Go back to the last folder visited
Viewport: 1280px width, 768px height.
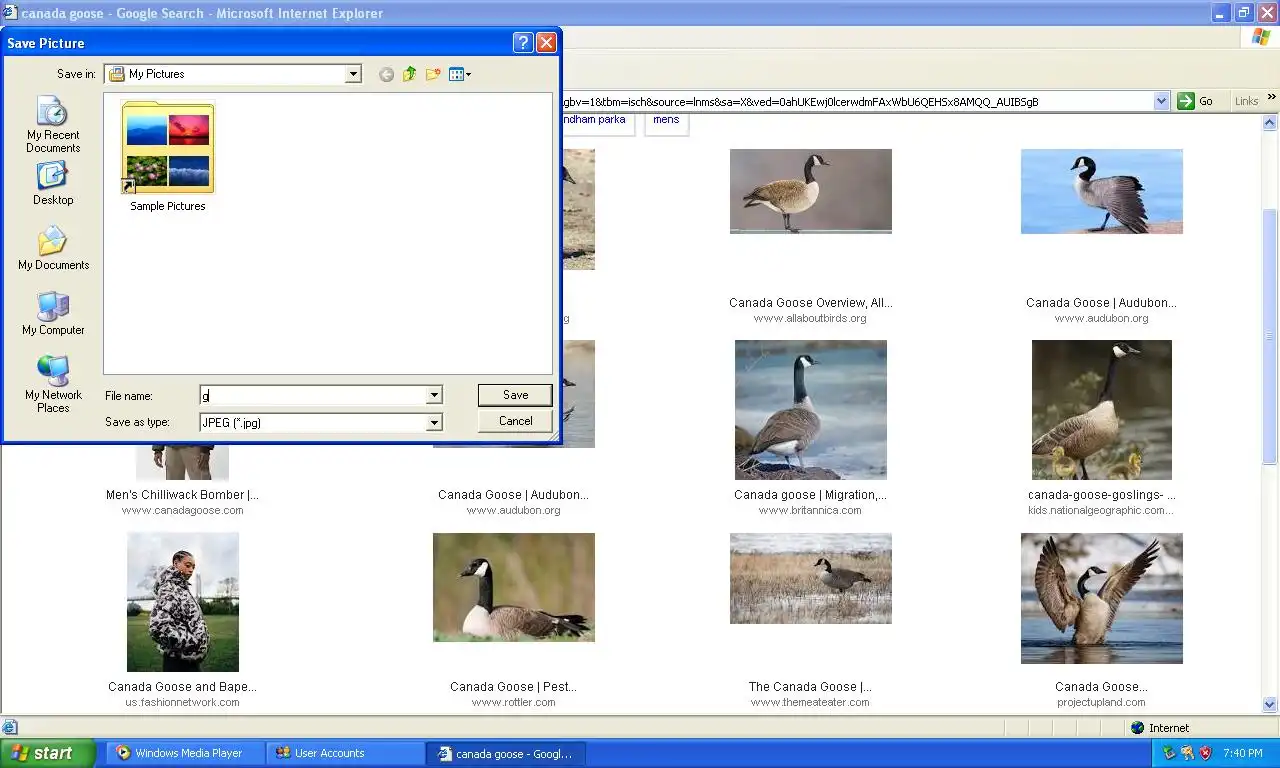point(386,74)
